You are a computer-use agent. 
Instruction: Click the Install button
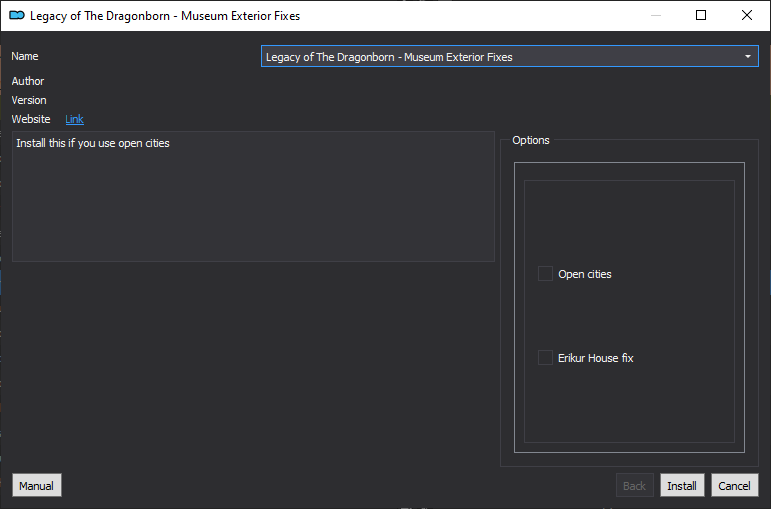click(682, 485)
